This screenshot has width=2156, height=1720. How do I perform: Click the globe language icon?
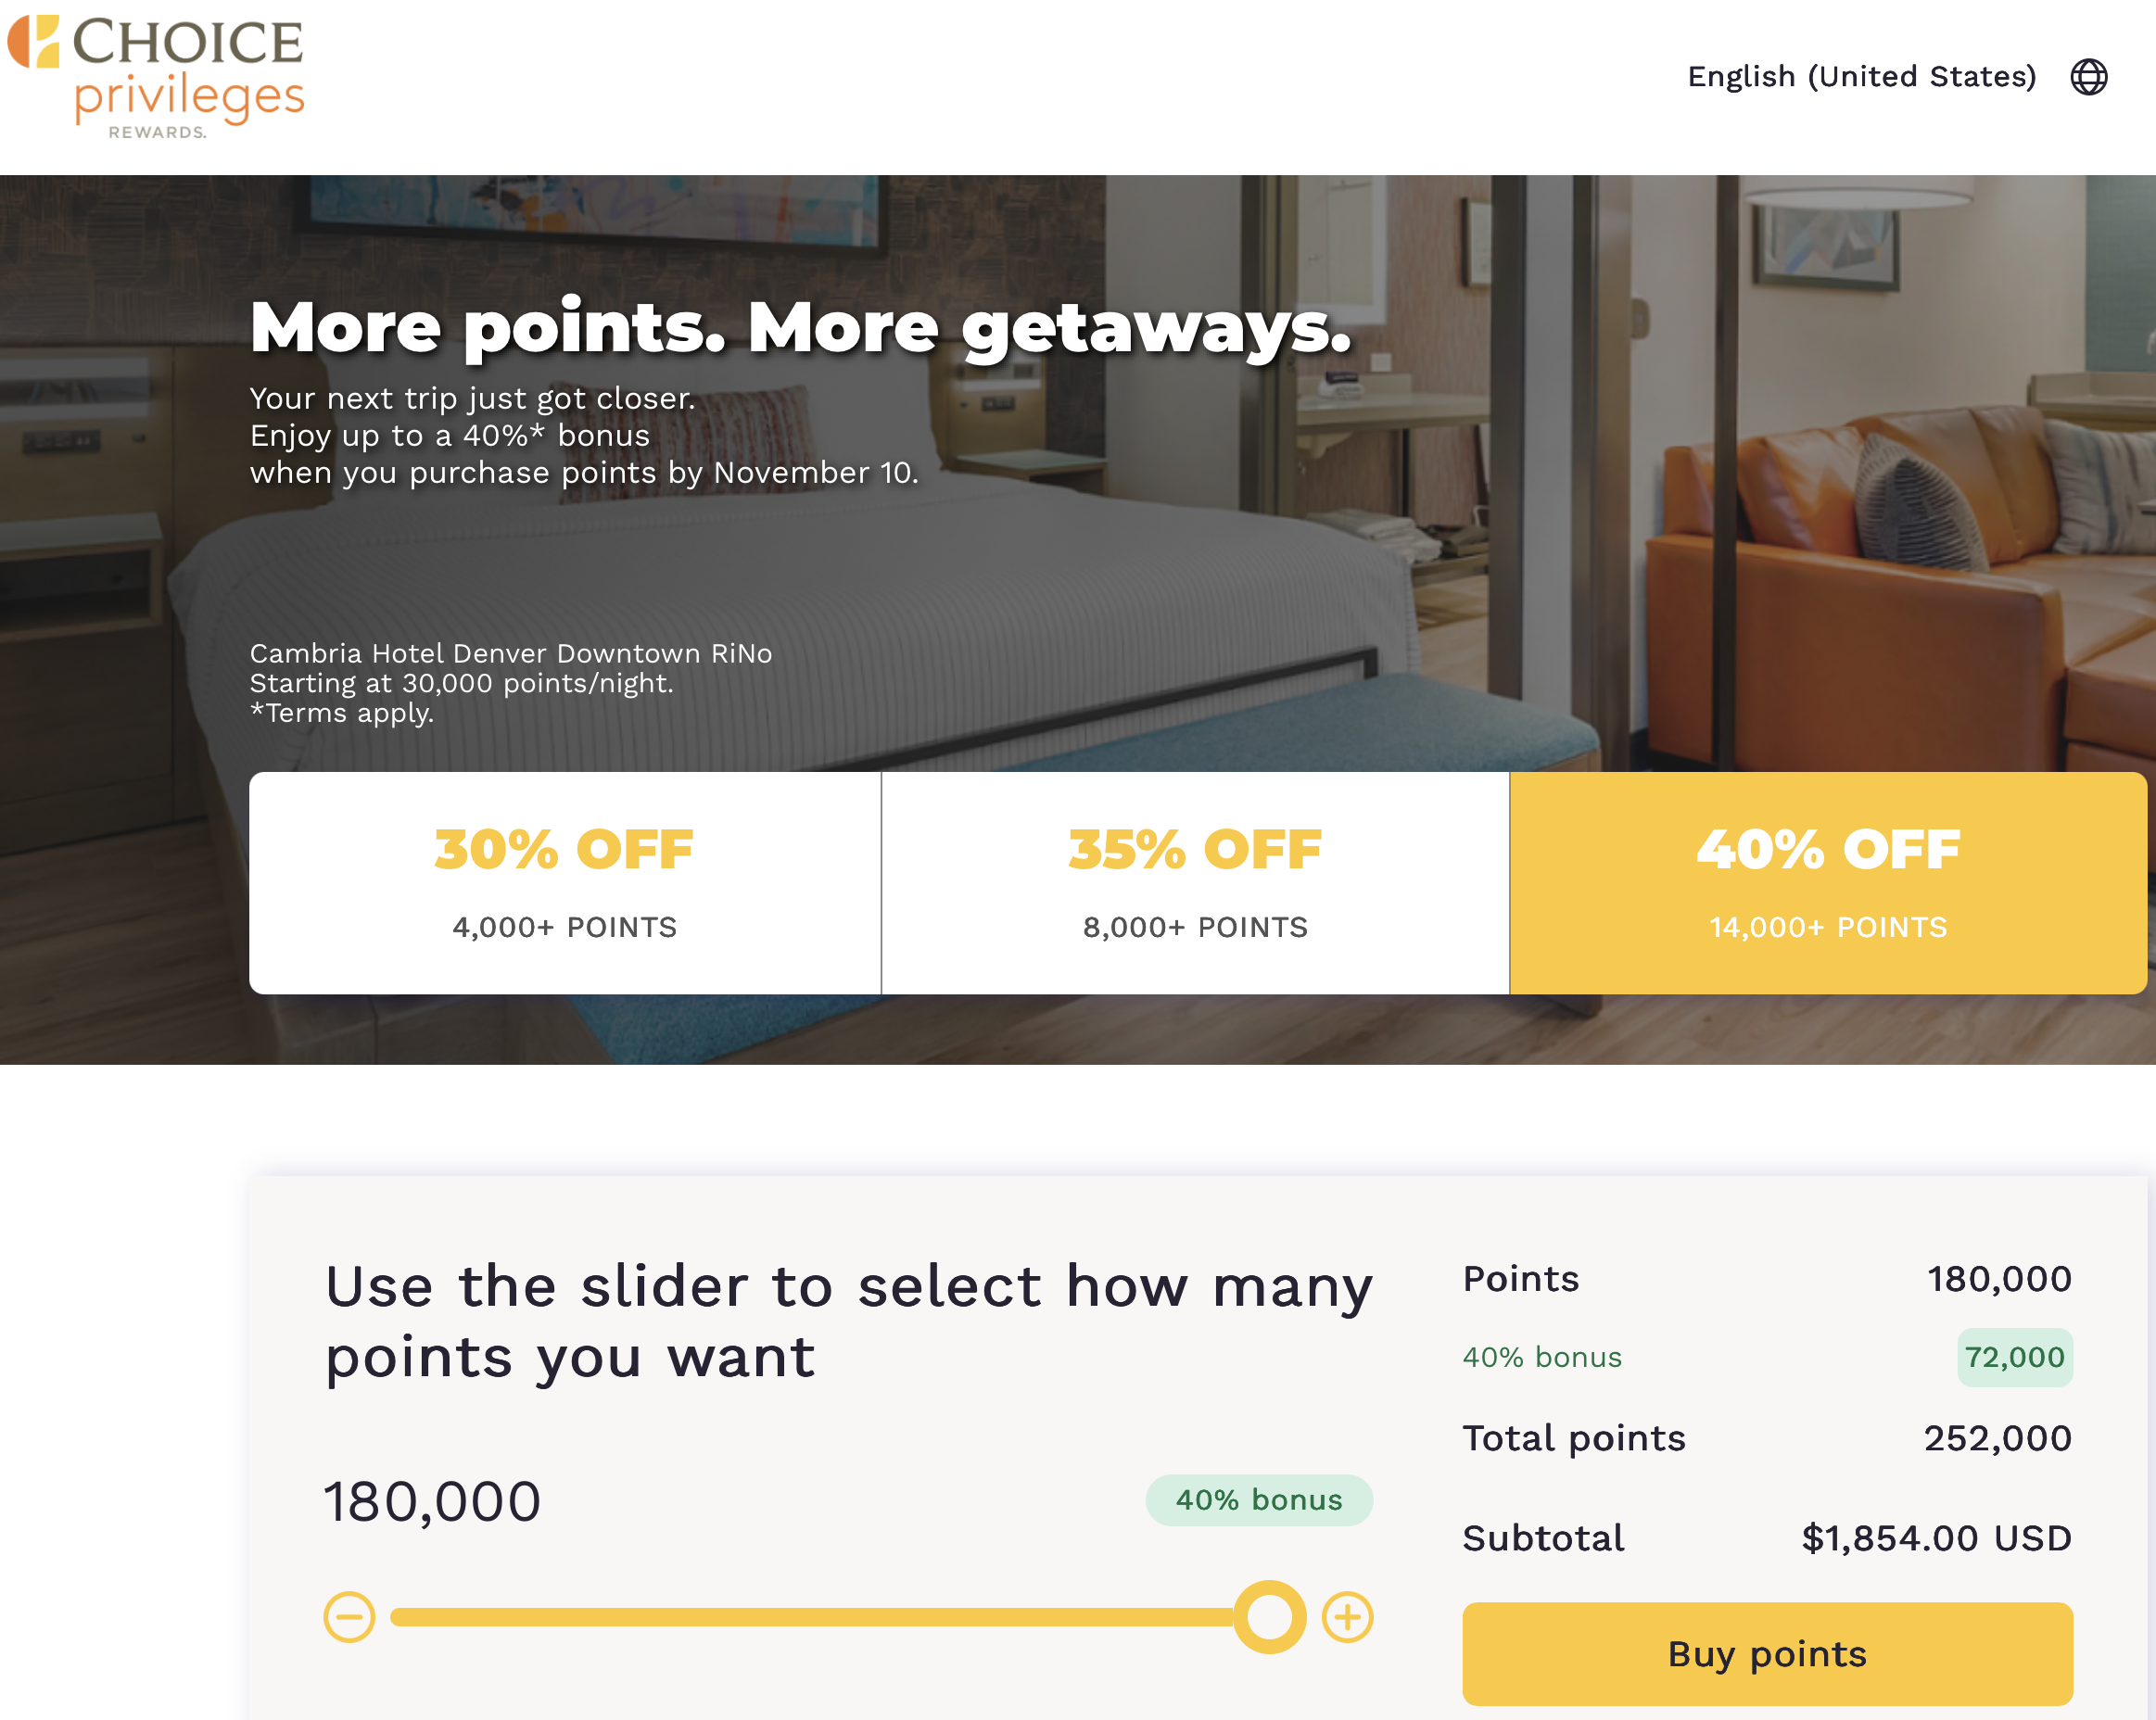pos(2088,77)
